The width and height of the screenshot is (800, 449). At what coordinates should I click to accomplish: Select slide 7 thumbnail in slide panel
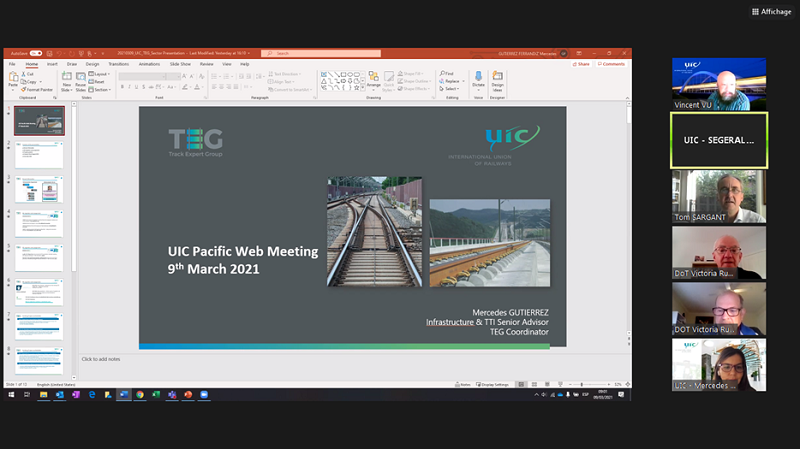(x=39, y=327)
